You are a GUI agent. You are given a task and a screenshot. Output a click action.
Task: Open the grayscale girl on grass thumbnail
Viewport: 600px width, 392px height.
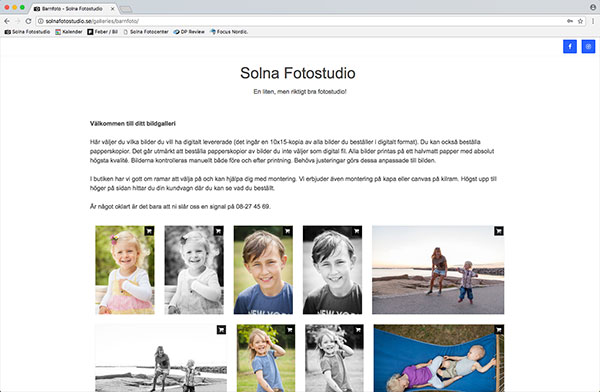(334, 358)
